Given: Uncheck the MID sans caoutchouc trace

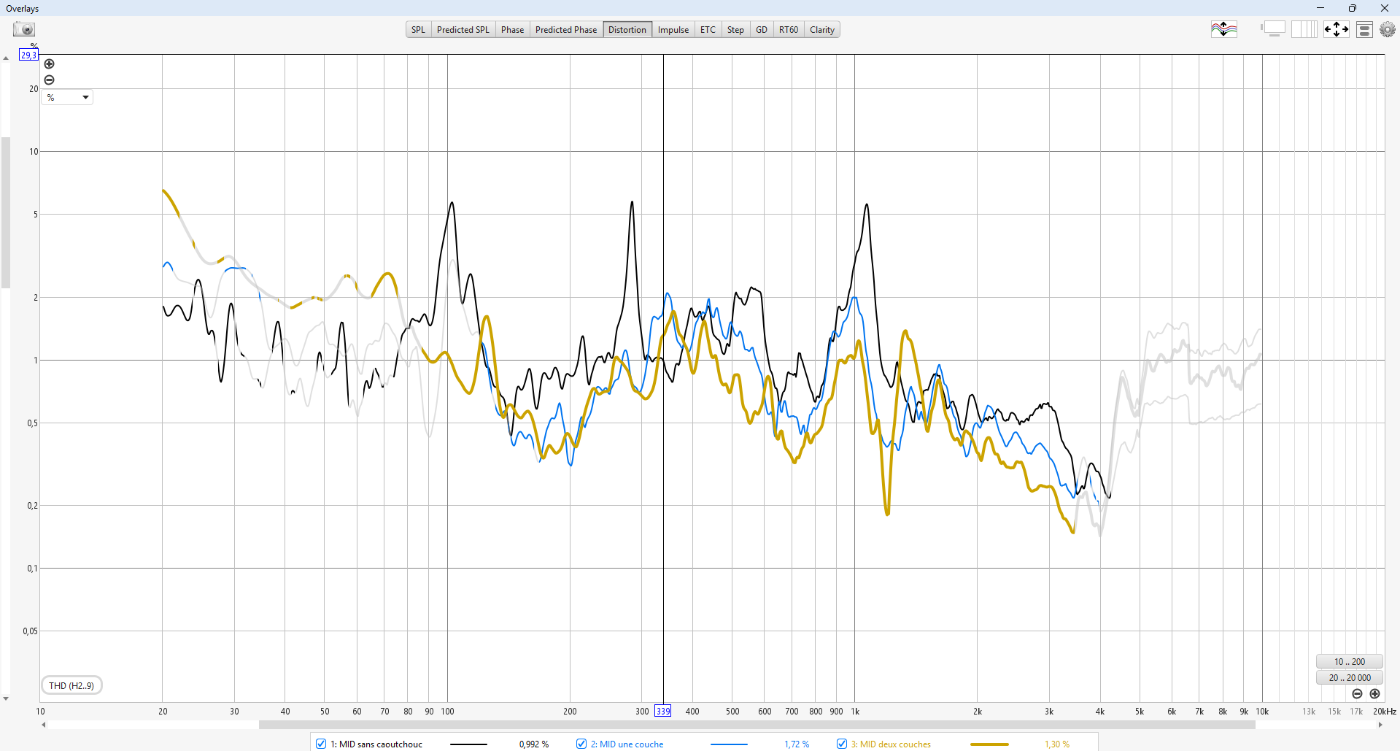Looking at the screenshot, I should (x=321, y=744).
